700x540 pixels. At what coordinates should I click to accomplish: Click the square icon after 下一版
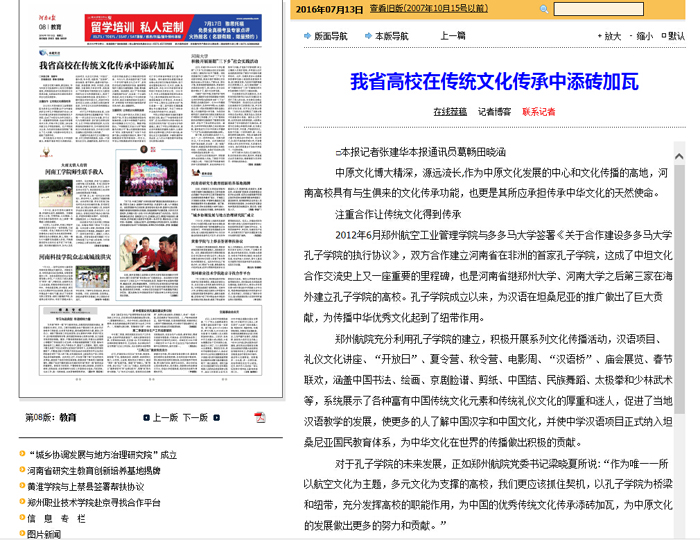217,418
